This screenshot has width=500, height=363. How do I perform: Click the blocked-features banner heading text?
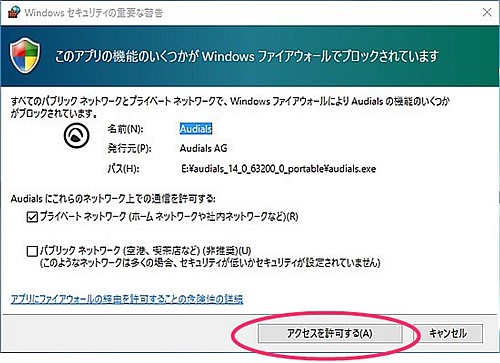(247, 56)
